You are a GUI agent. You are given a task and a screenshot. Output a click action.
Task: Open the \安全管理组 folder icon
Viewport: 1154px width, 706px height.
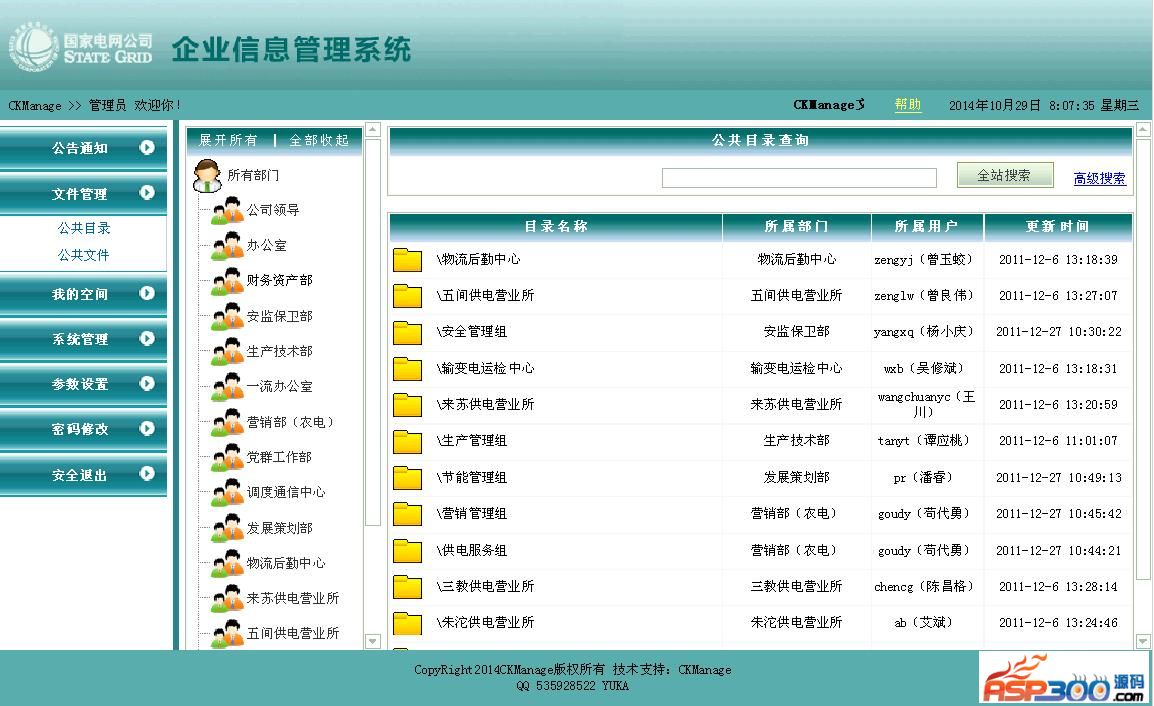click(407, 332)
